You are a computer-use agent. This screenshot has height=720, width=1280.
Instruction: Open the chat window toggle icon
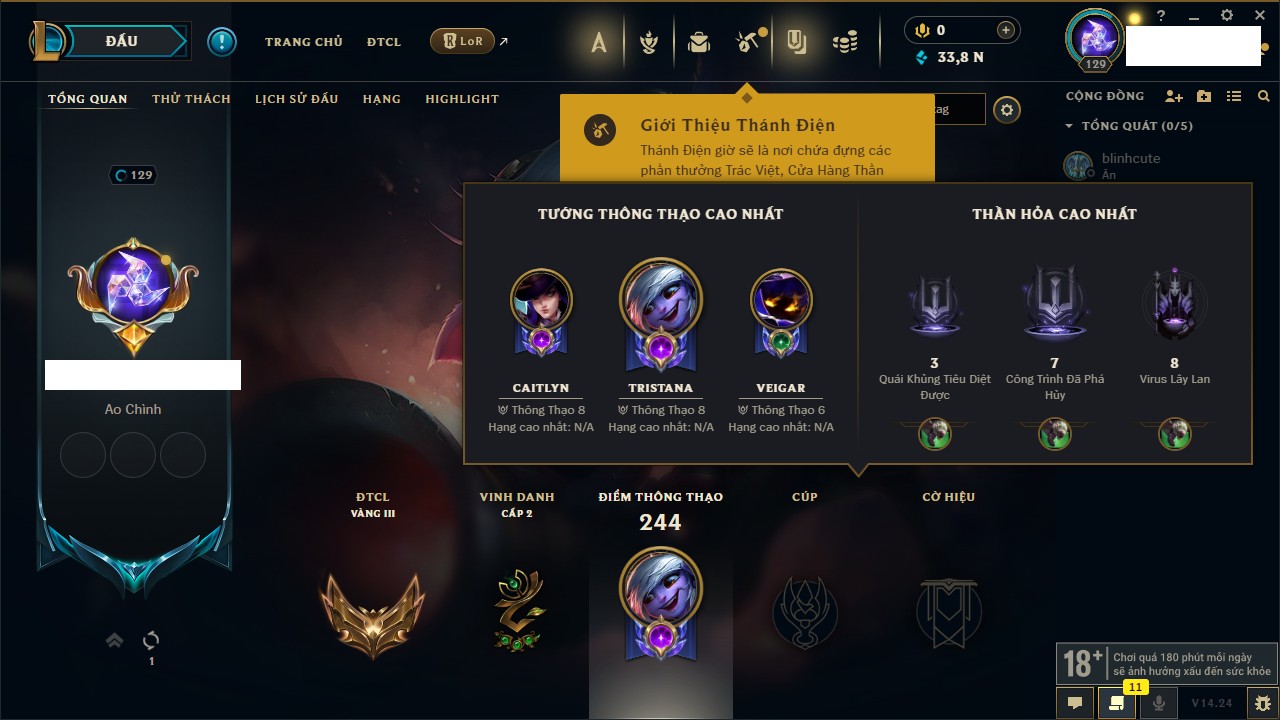[x=1075, y=702]
